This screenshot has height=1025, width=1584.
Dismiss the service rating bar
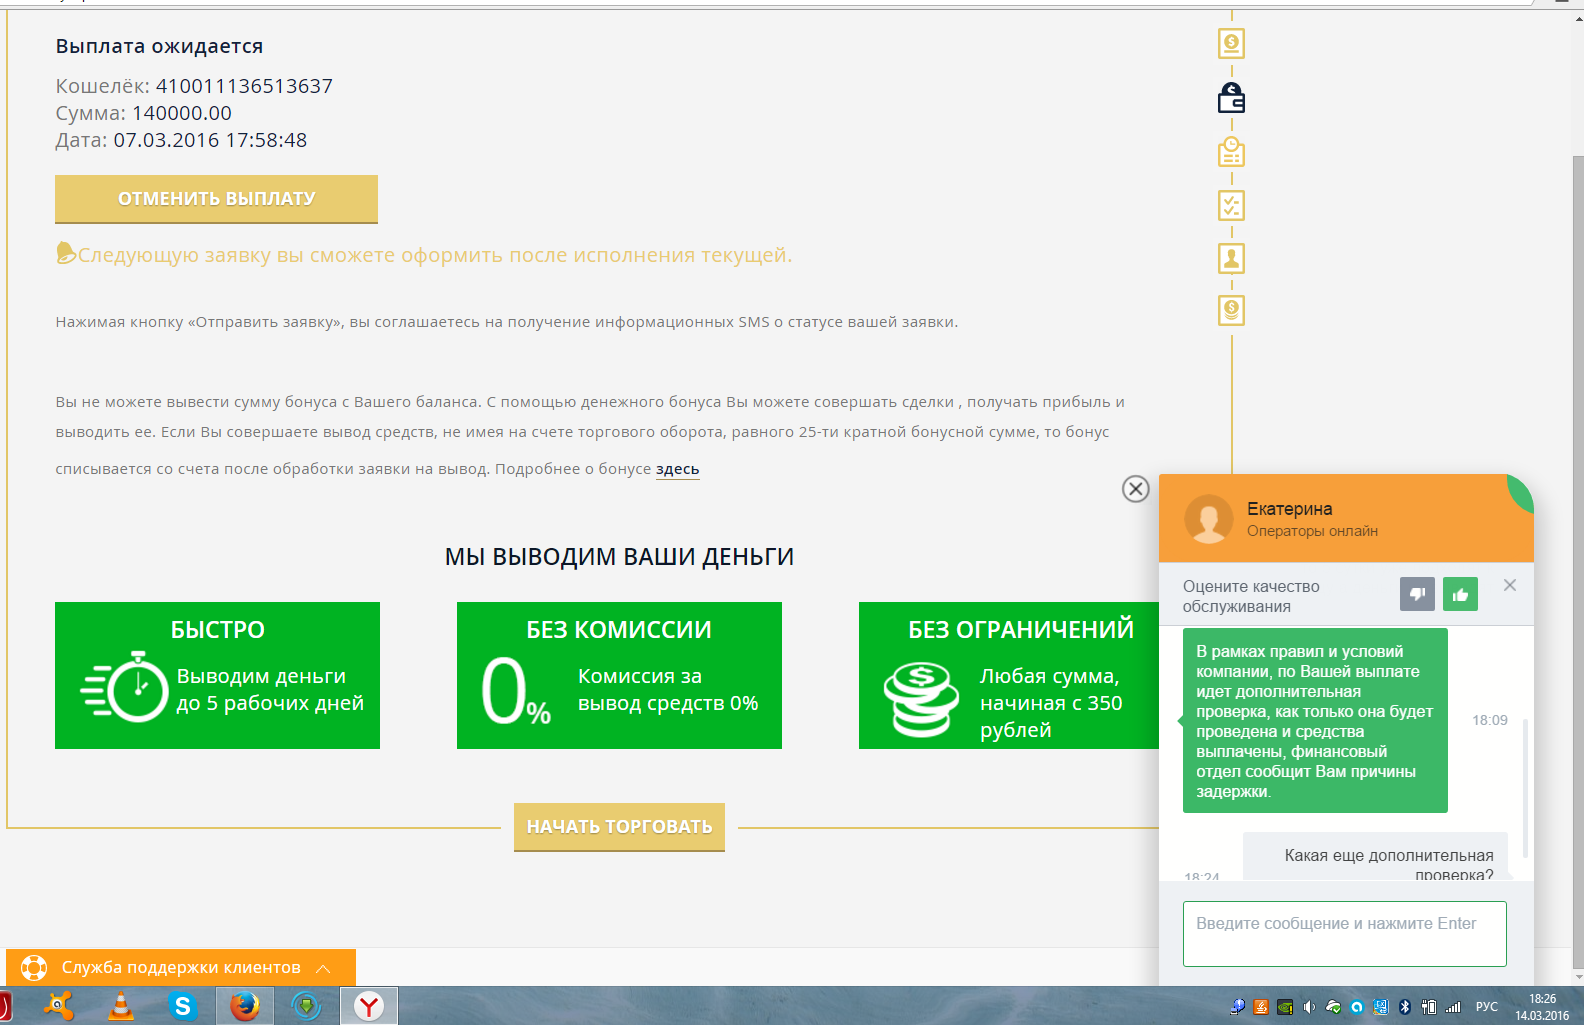pos(1510,585)
